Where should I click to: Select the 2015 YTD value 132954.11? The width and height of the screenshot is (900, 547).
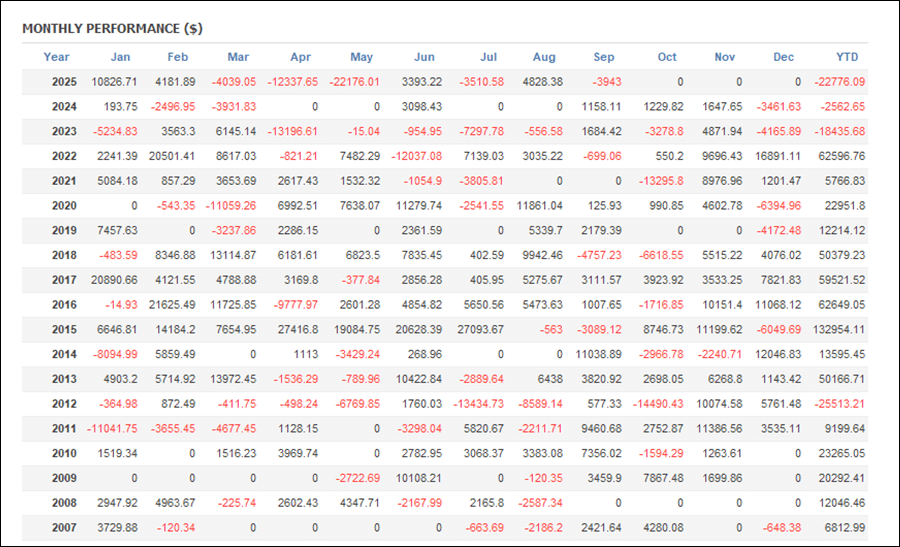coord(837,328)
